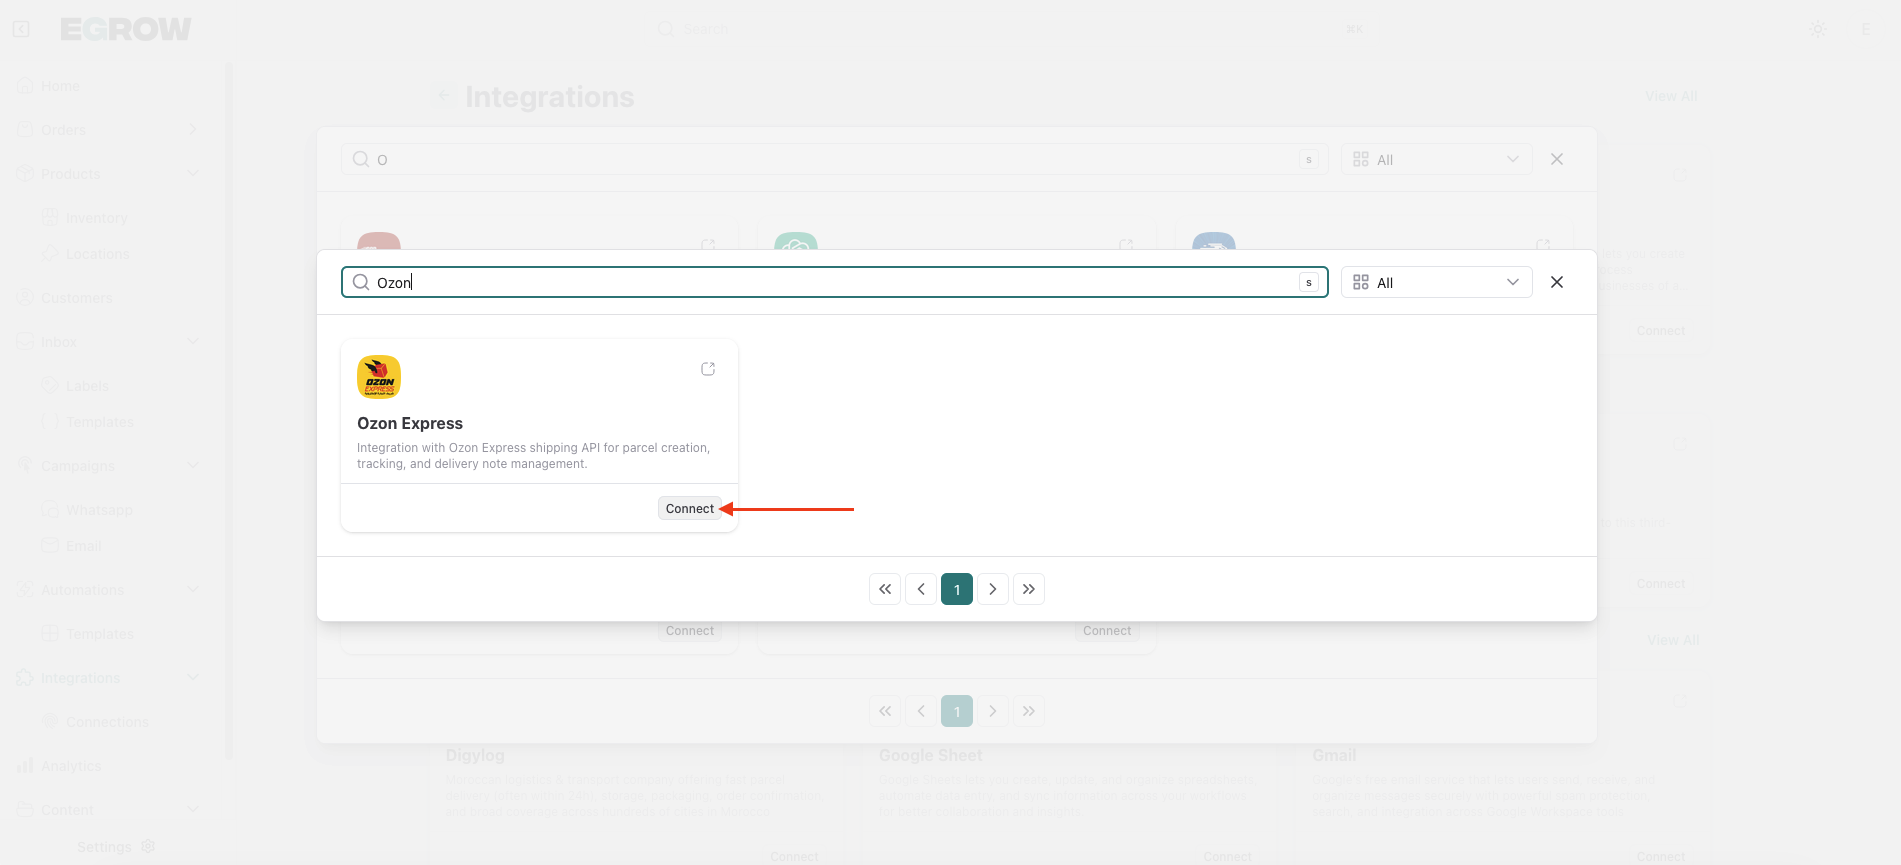Collapse the Integrations sidebar section chevron
The height and width of the screenshot is (865, 1901).
coord(193,678)
